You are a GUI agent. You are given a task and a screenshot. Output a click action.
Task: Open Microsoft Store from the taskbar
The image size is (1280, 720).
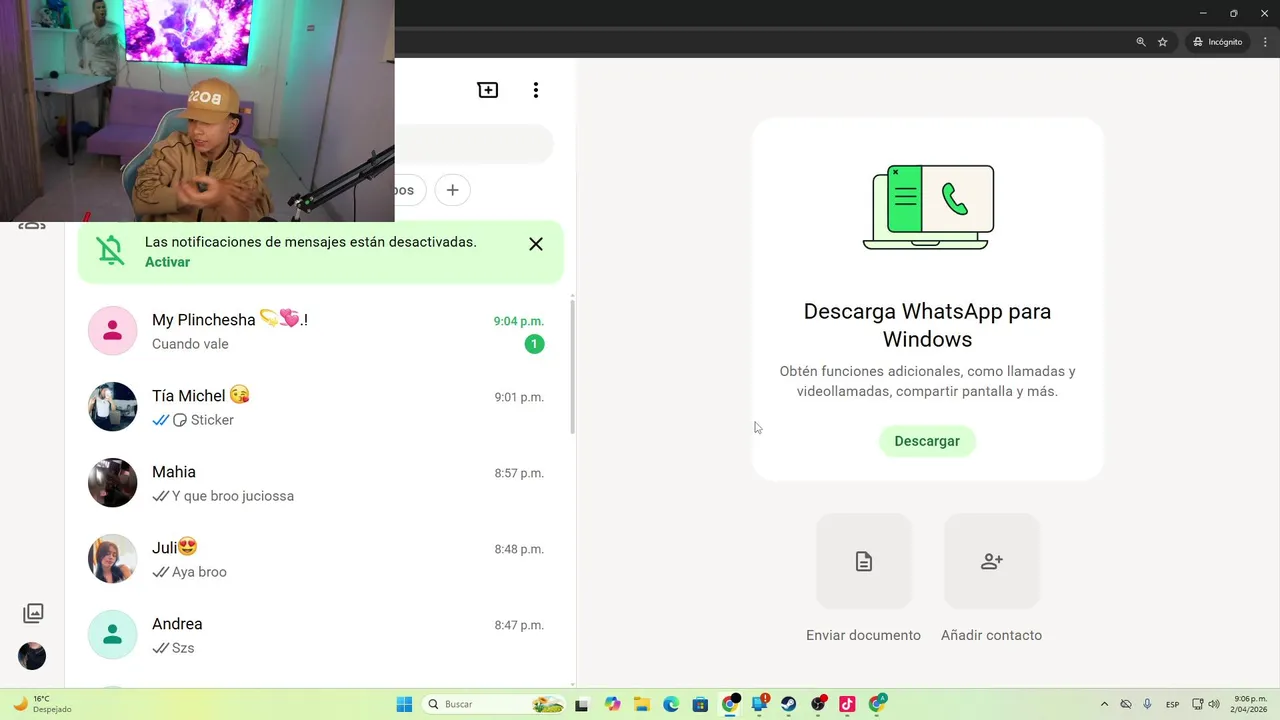700,704
